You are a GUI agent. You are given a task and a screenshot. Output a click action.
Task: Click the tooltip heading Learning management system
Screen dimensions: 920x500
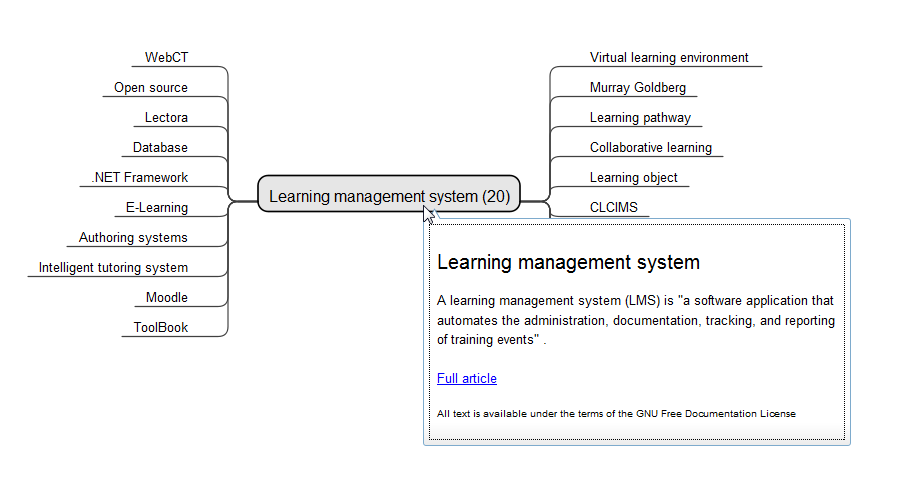click(x=568, y=262)
